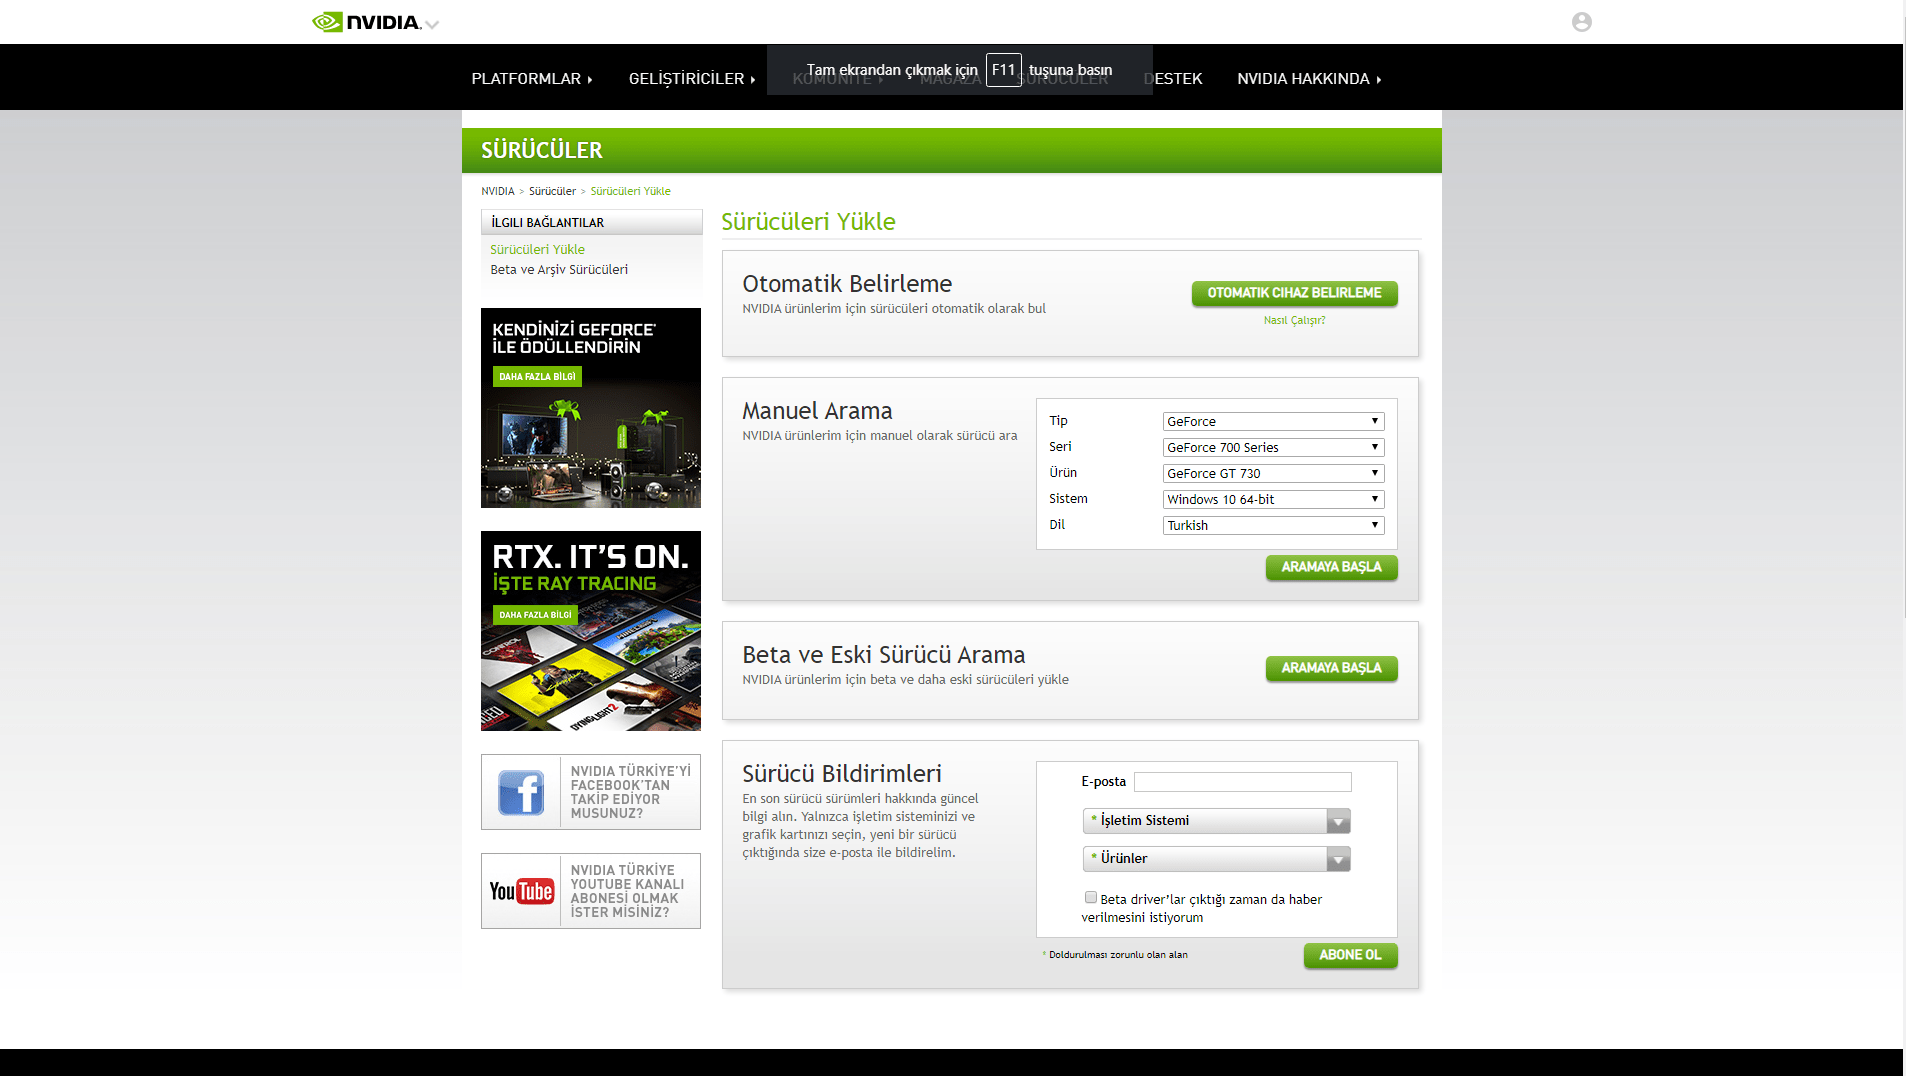
Task: Open the Nasıl Çalışır? link
Action: pyautogui.click(x=1294, y=320)
